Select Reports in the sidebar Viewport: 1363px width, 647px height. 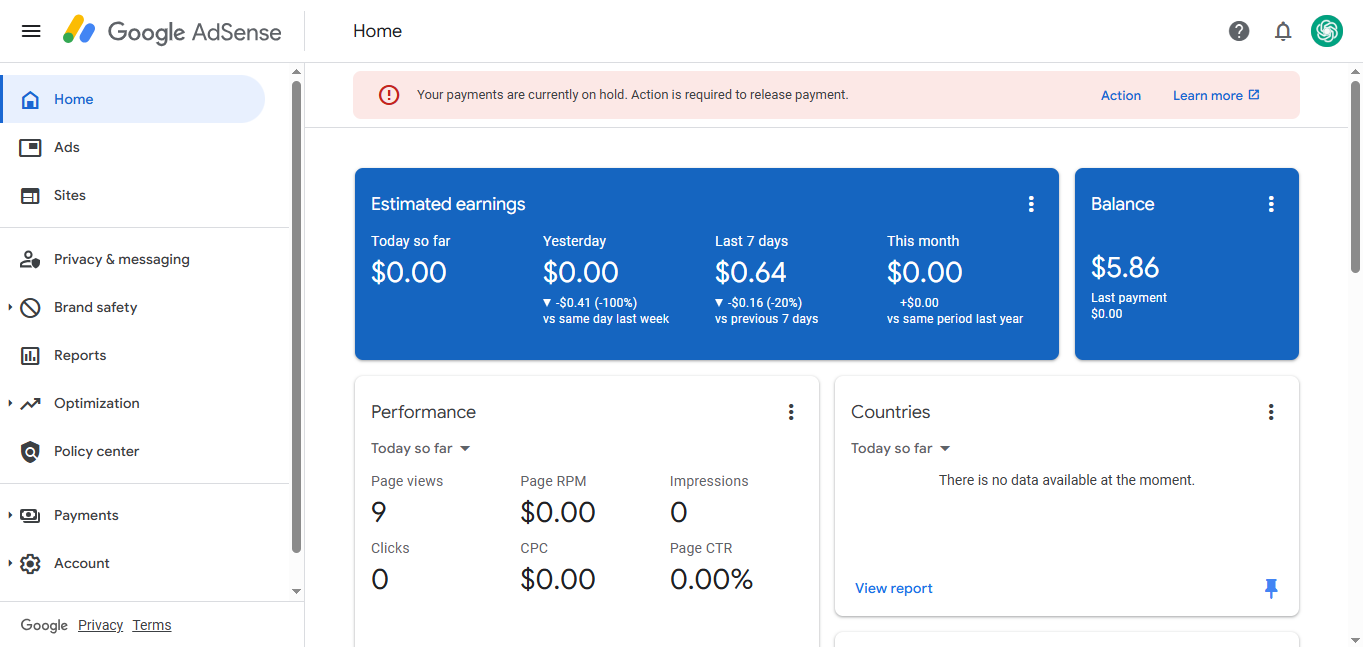coord(80,355)
